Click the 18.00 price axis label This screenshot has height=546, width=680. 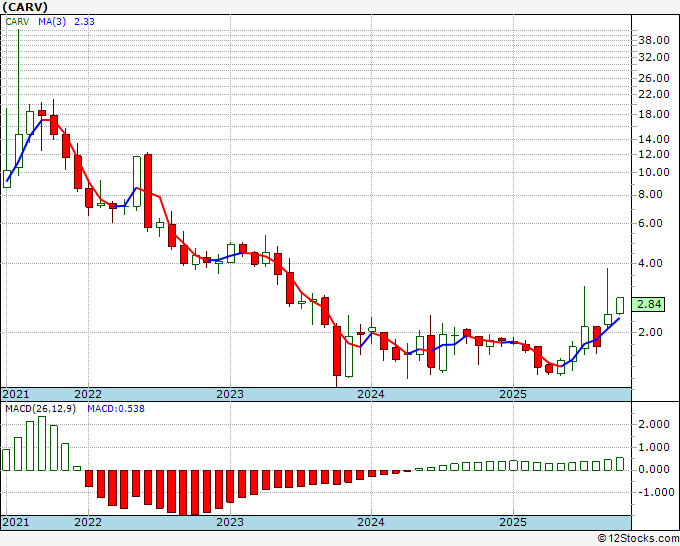(654, 114)
